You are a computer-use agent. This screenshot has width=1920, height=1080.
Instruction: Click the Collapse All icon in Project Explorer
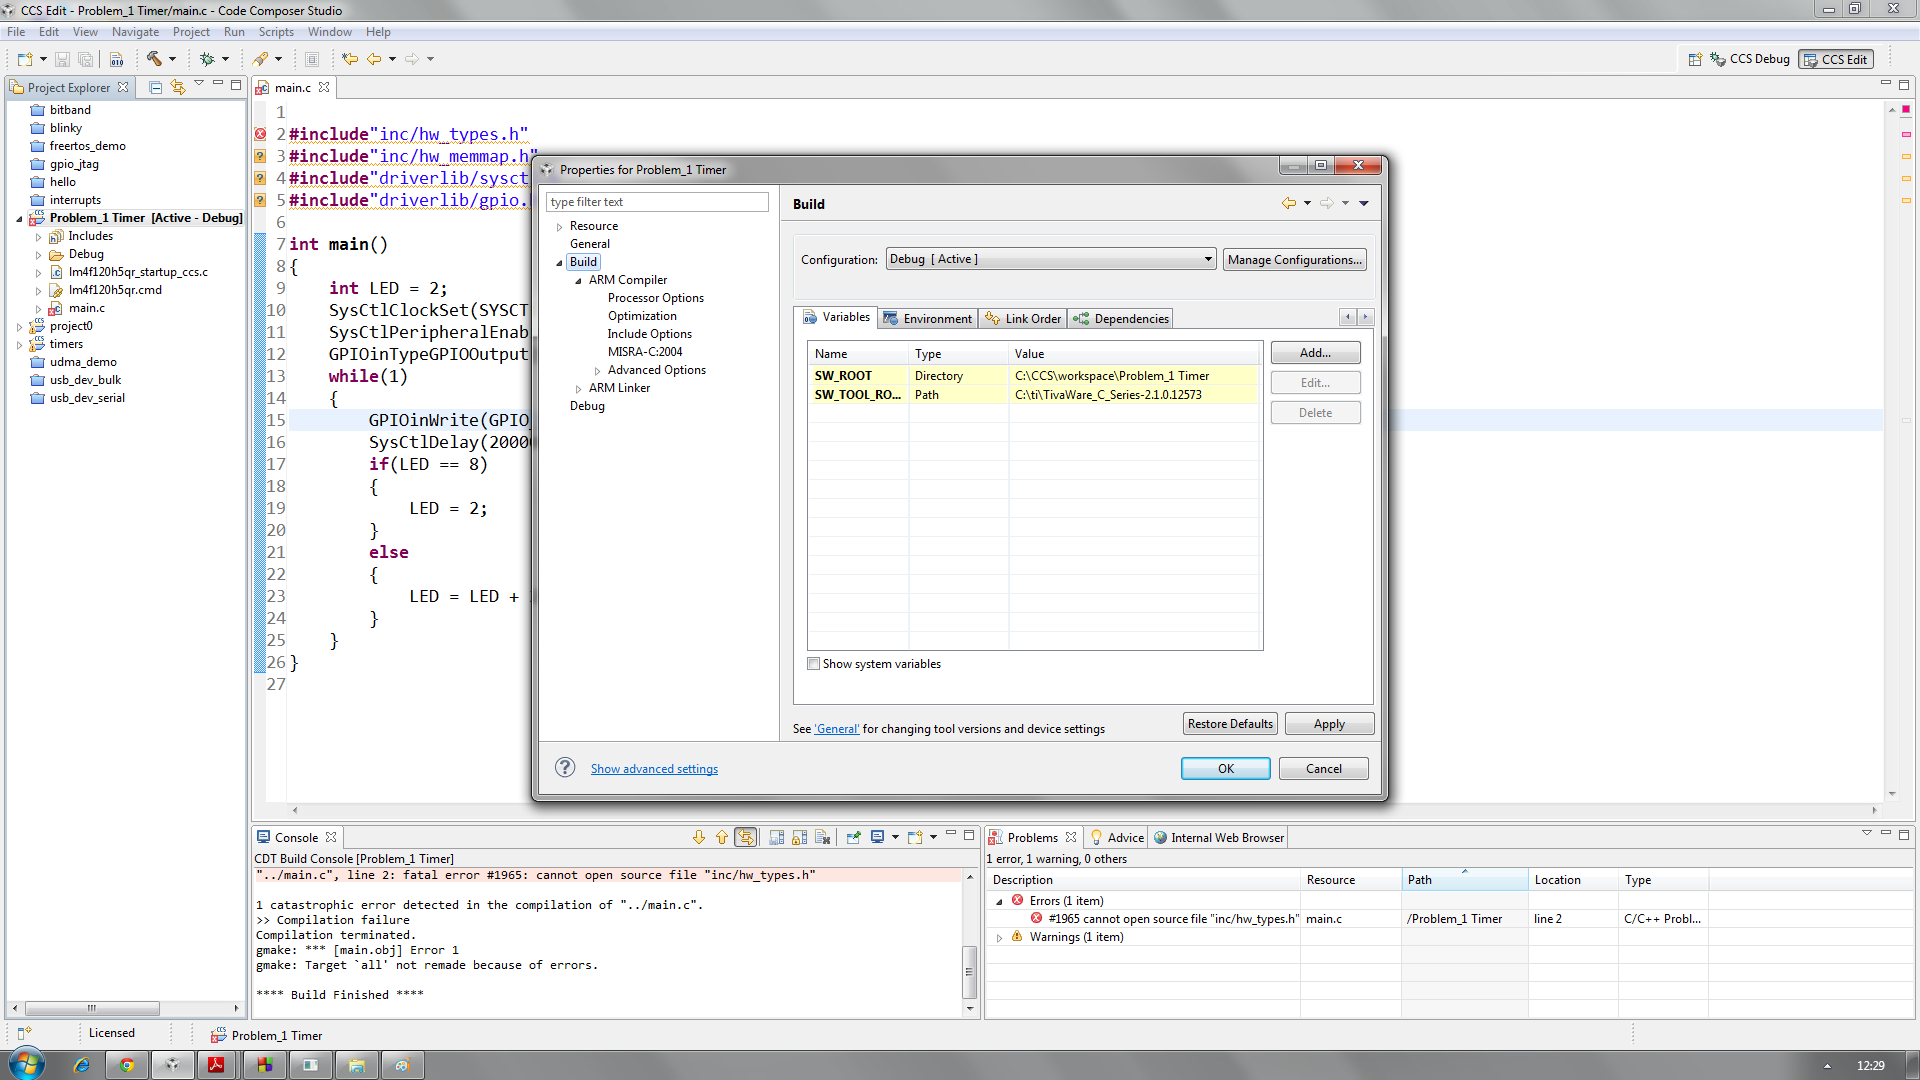tap(155, 87)
